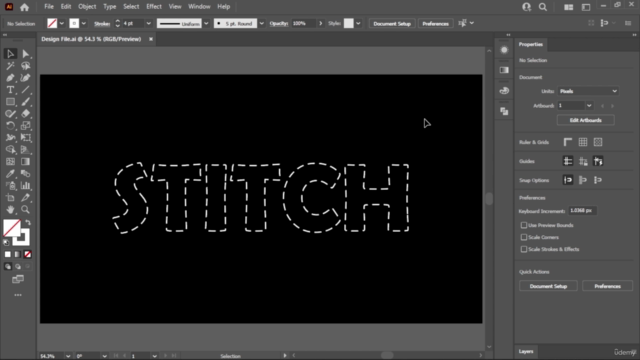This screenshot has width=640, height=360.
Task: Click the Edit Artboards button
Action: (585, 120)
